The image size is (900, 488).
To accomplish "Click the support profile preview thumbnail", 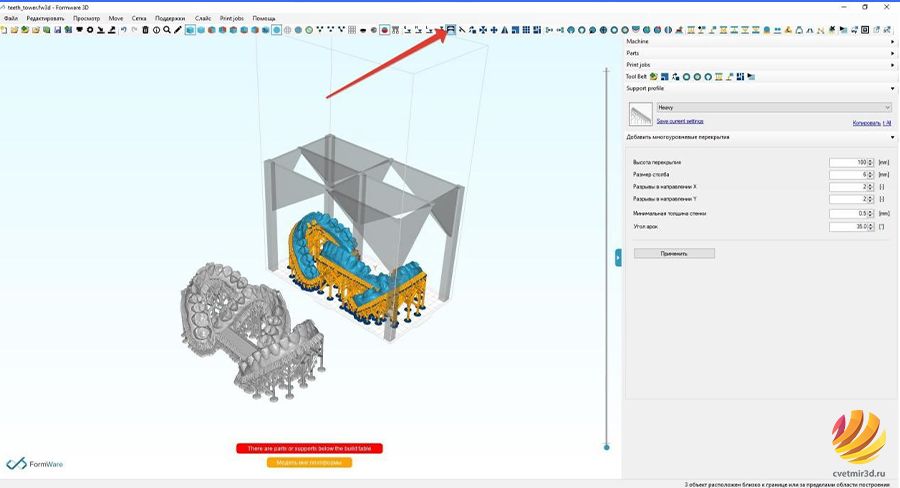I will click(x=641, y=114).
